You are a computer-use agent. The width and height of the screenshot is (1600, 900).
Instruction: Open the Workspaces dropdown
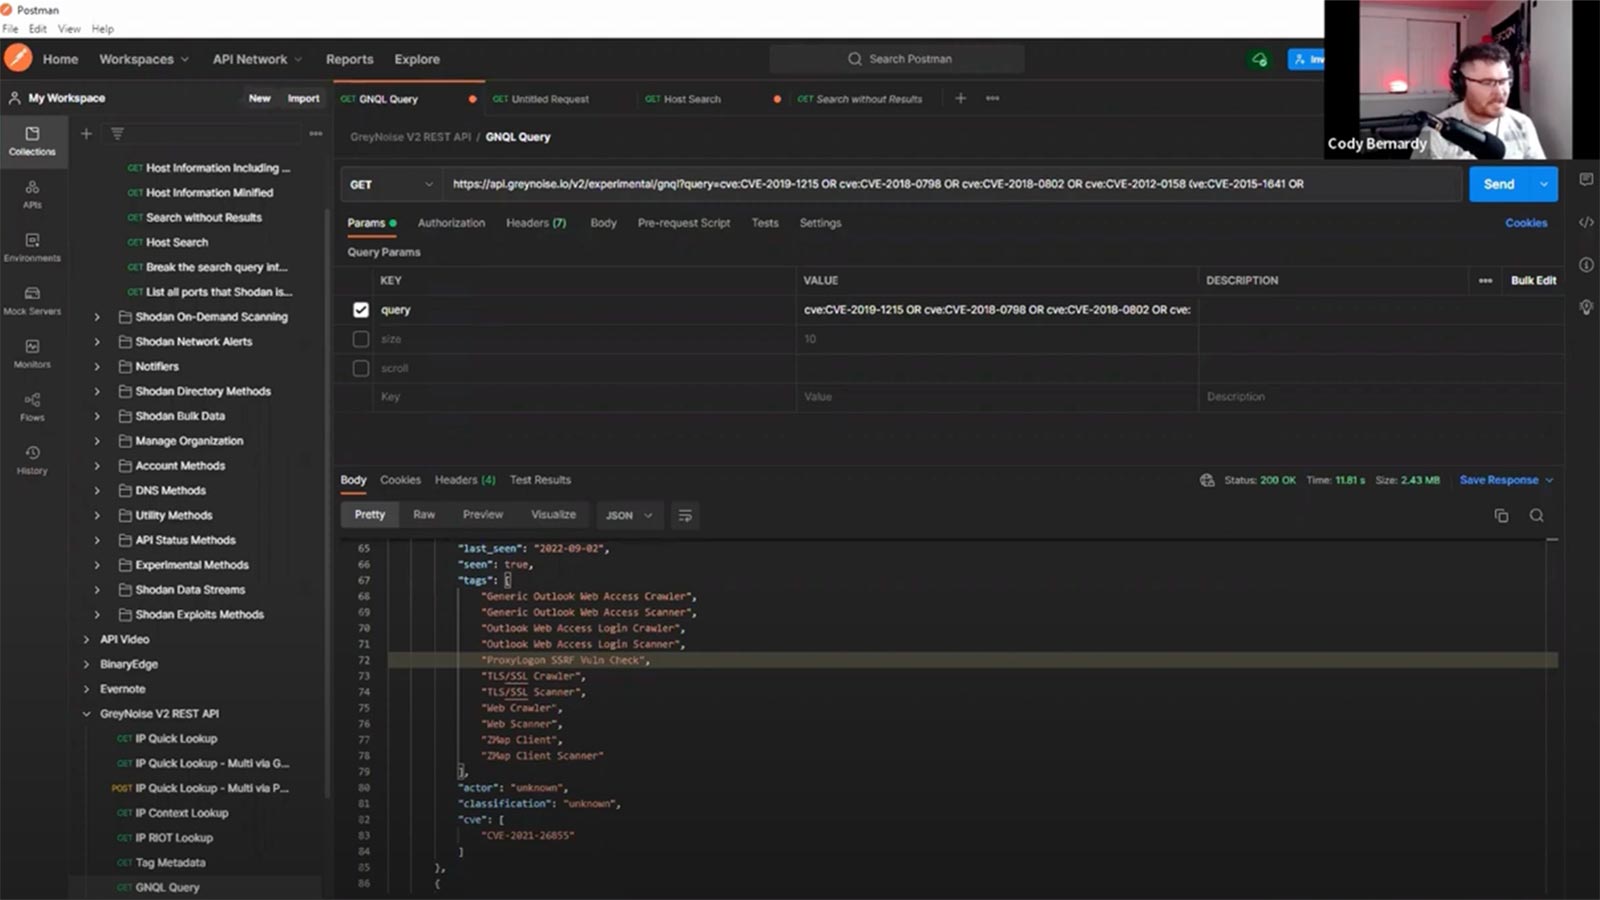point(144,59)
